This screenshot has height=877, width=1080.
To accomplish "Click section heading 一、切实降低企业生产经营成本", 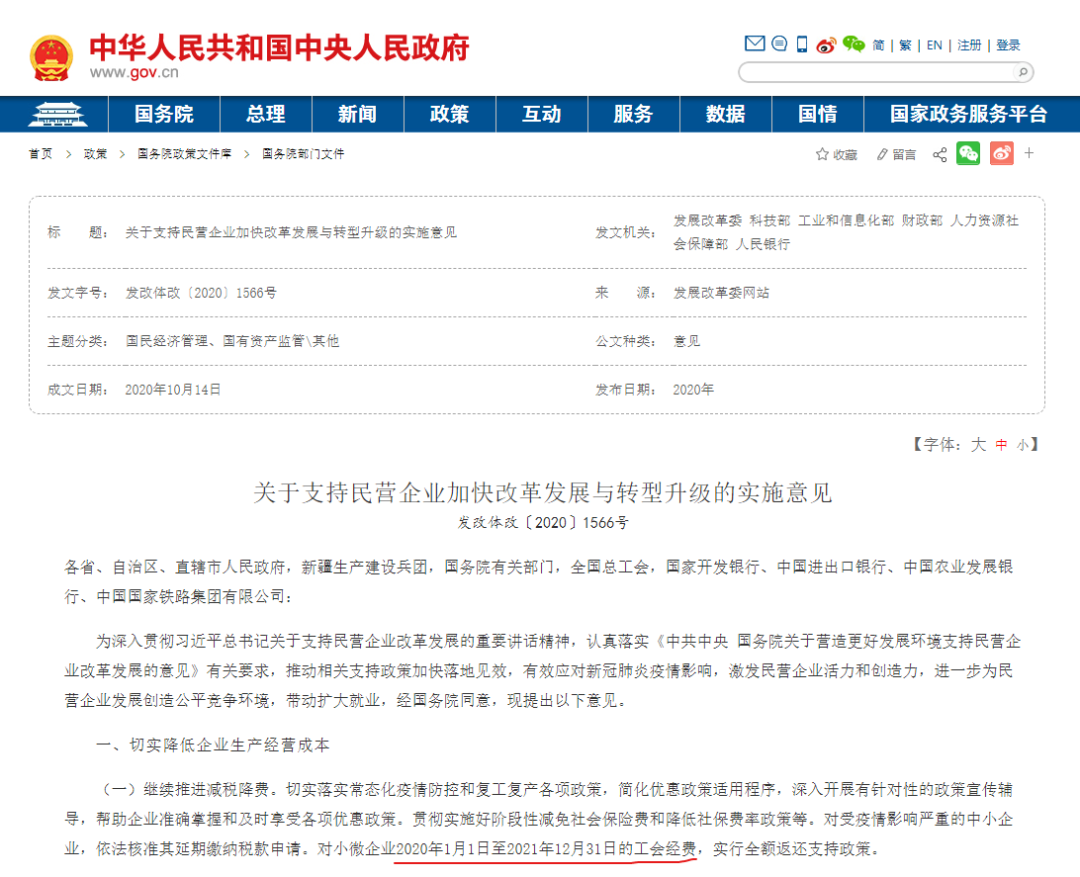I will click(x=213, y=745).
